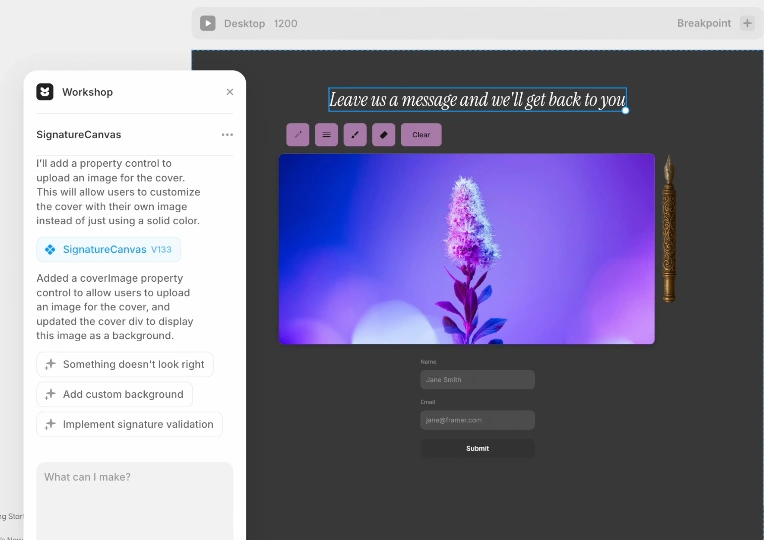Screen dimensions: 764x540
Task: Click the SignatureCanvas panel title
Action: tap(78, 135)
